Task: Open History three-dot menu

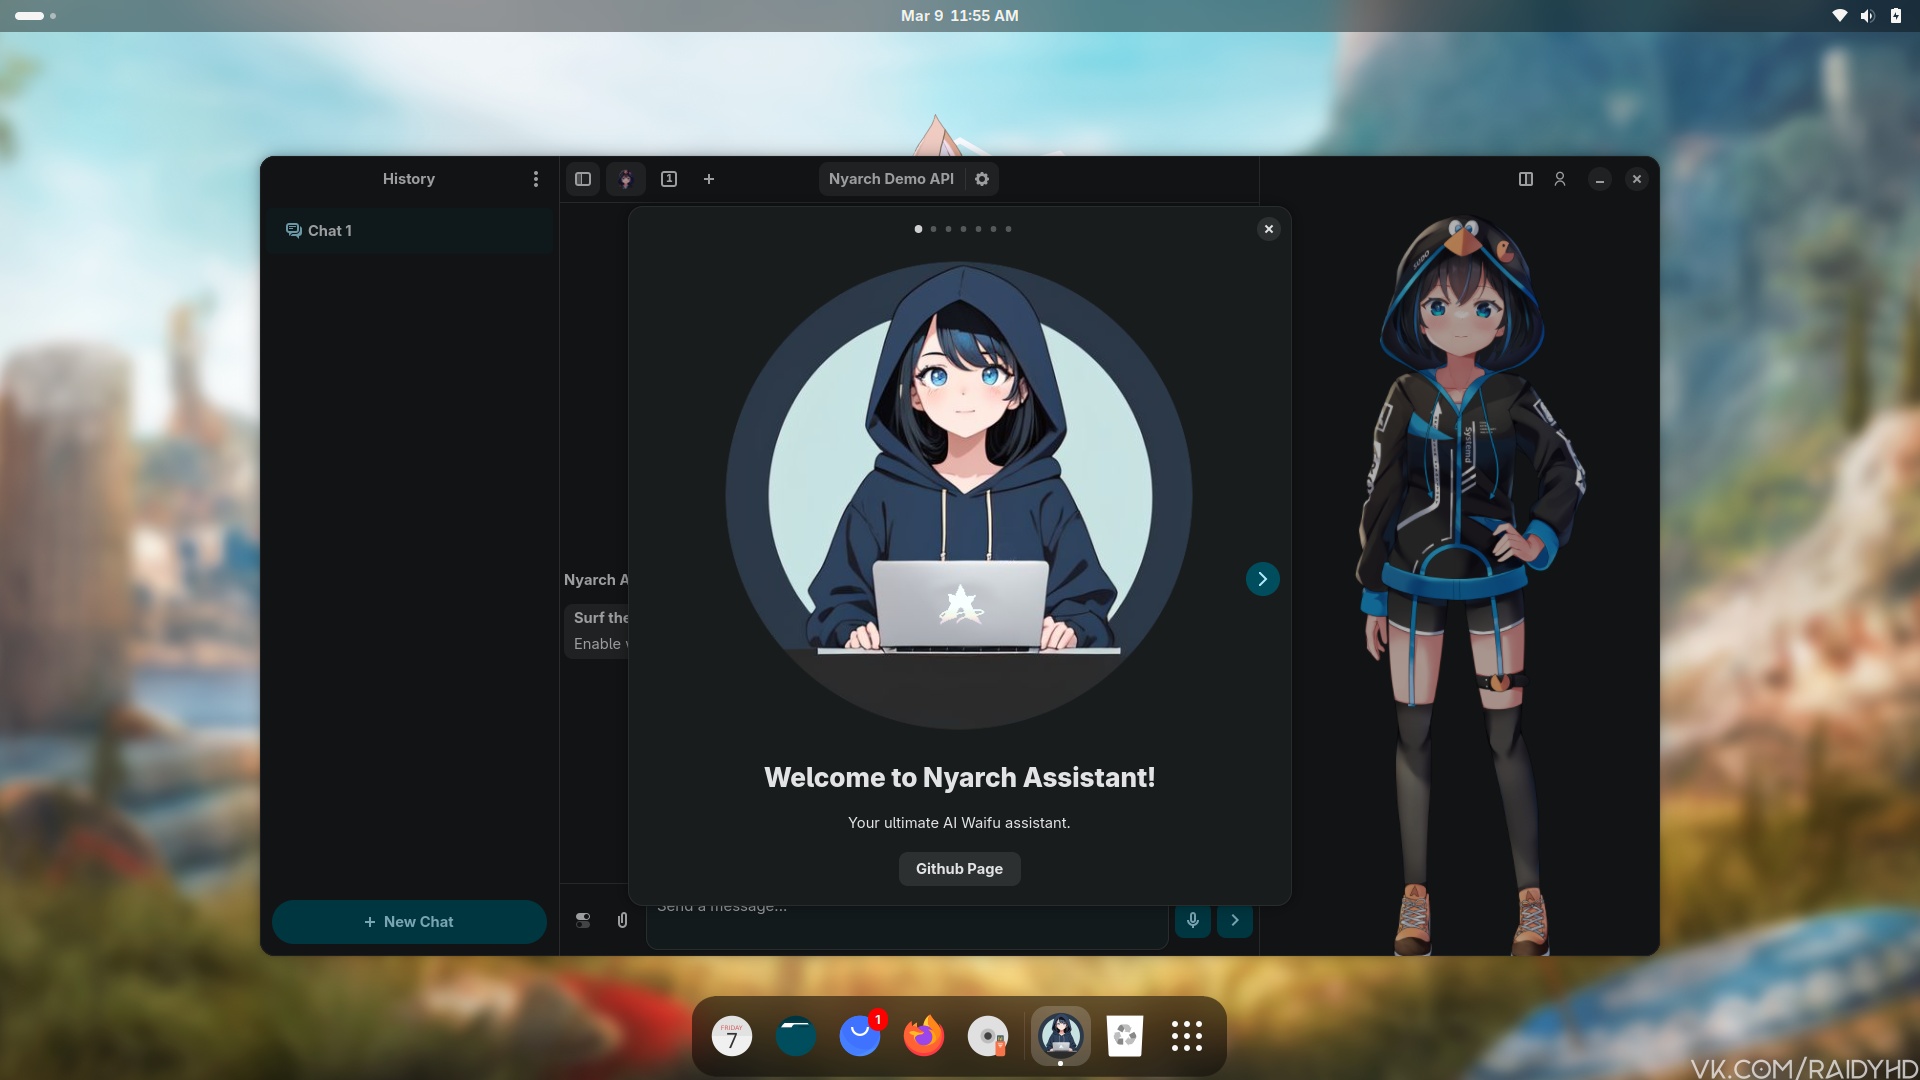Action: [536, 179]
